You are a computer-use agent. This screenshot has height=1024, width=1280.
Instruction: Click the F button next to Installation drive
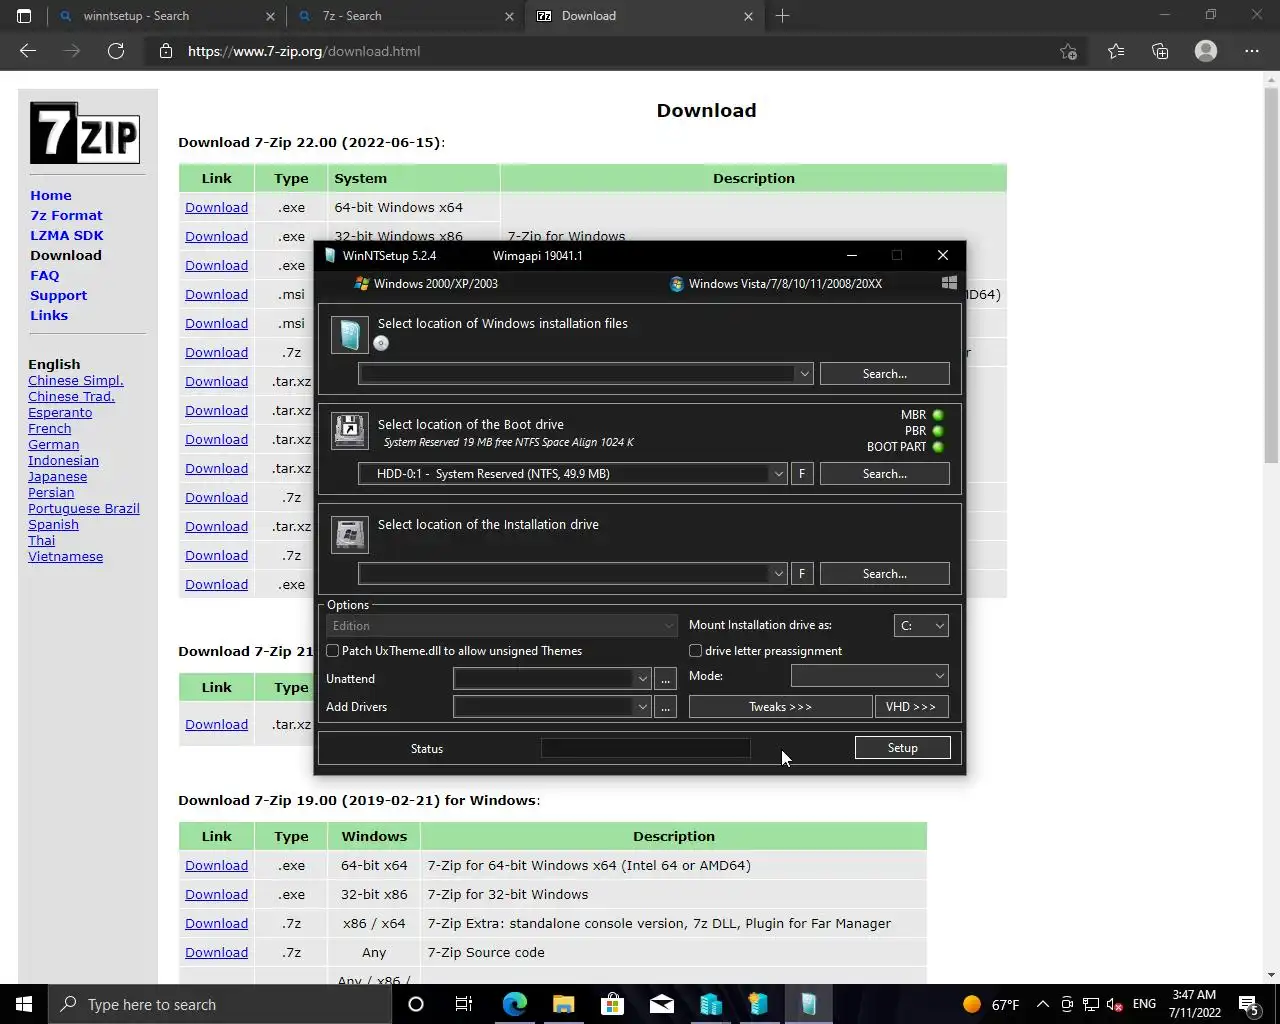(x=802, y=574)
